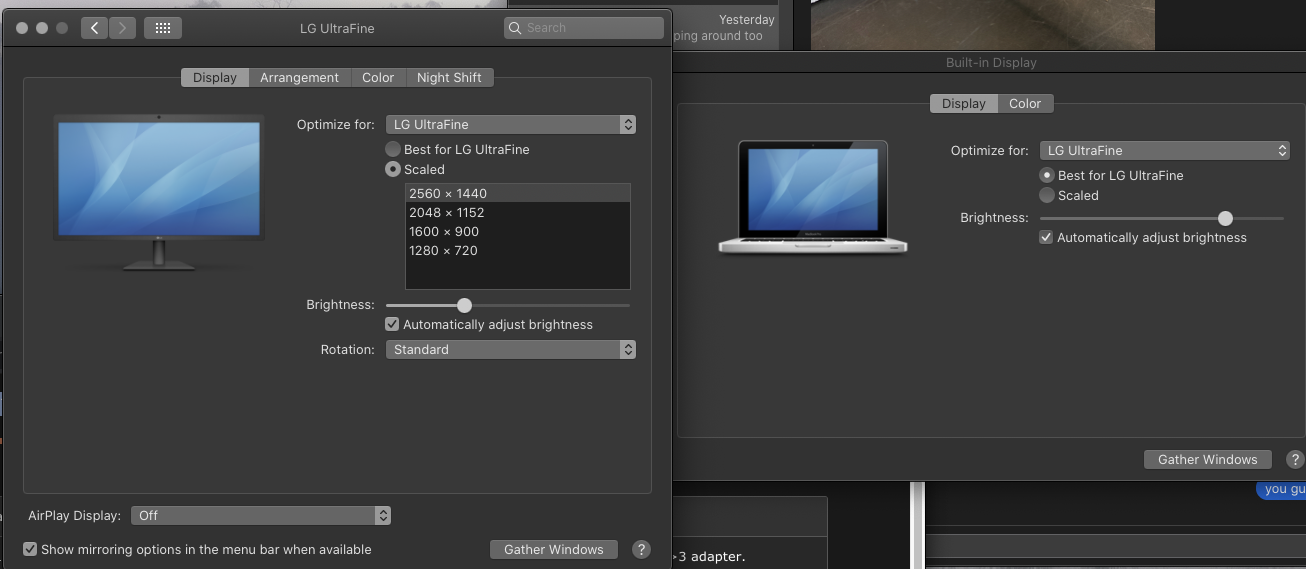Click the LG UltraFine window title
This screenshot has height=569, width=1306.
[x=337, y=28]
